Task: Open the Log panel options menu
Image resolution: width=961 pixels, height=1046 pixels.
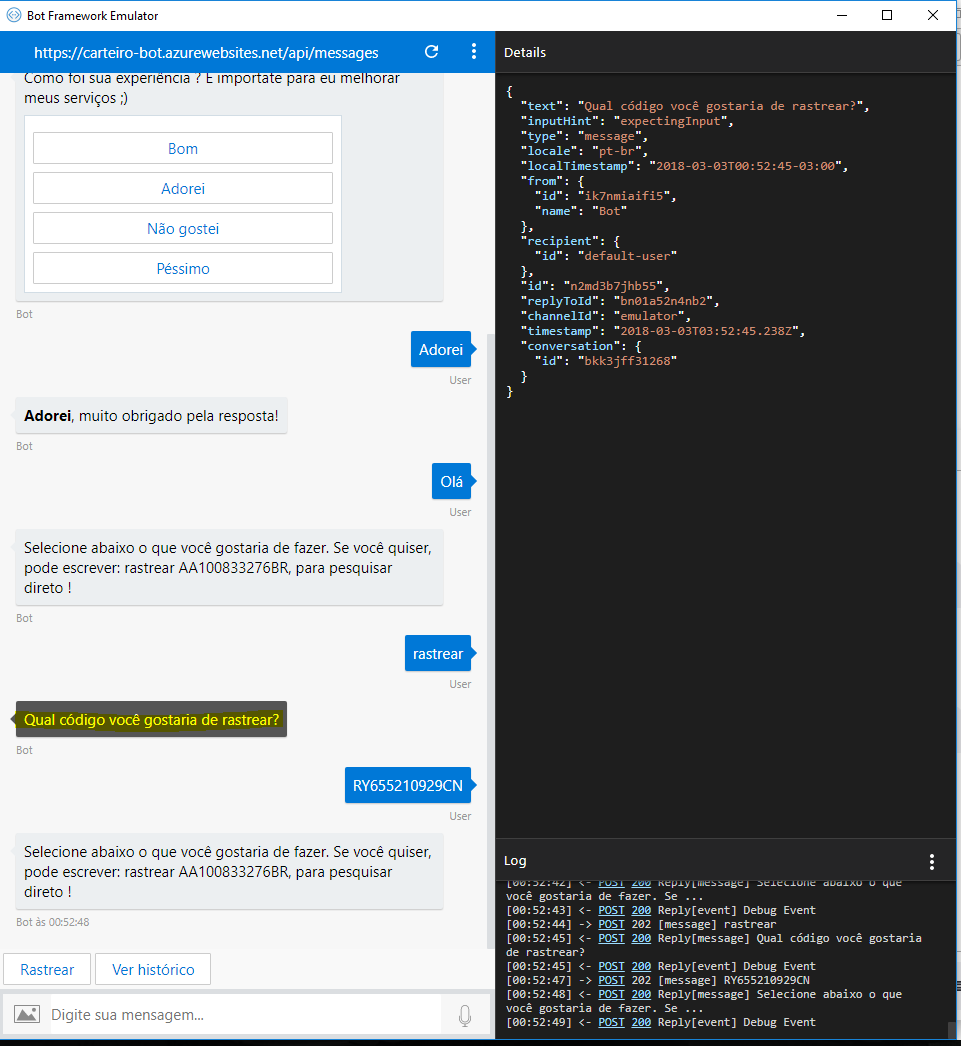Action: point(931,860)
